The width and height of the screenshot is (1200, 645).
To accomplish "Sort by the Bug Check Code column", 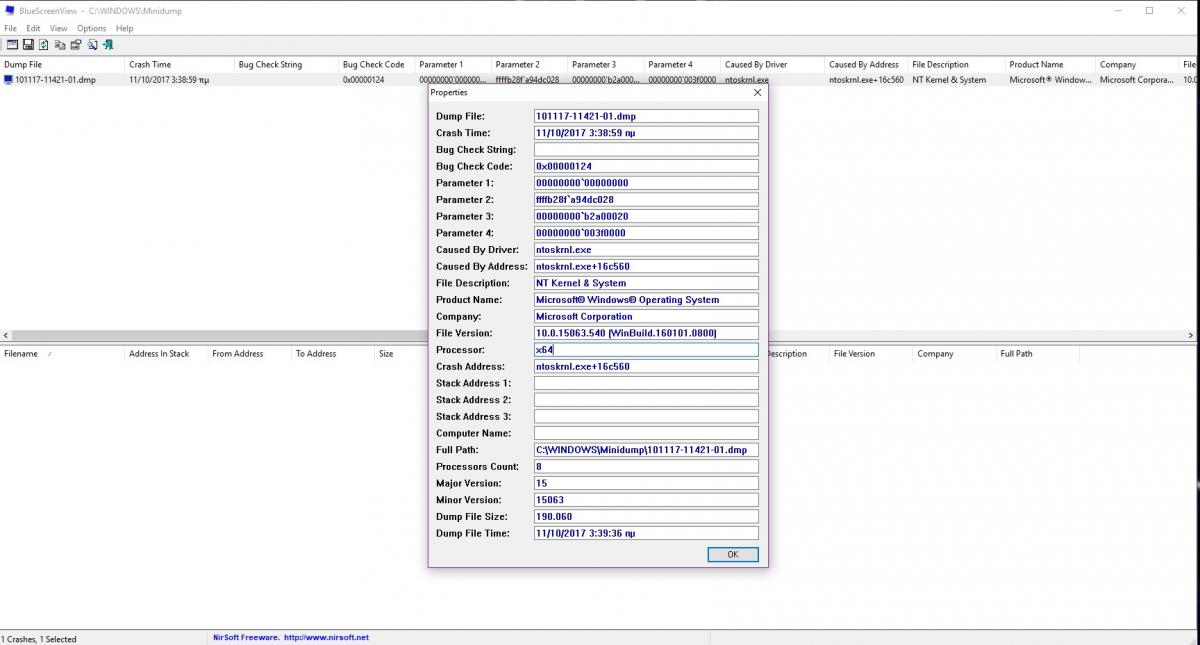I will [376, 64].
